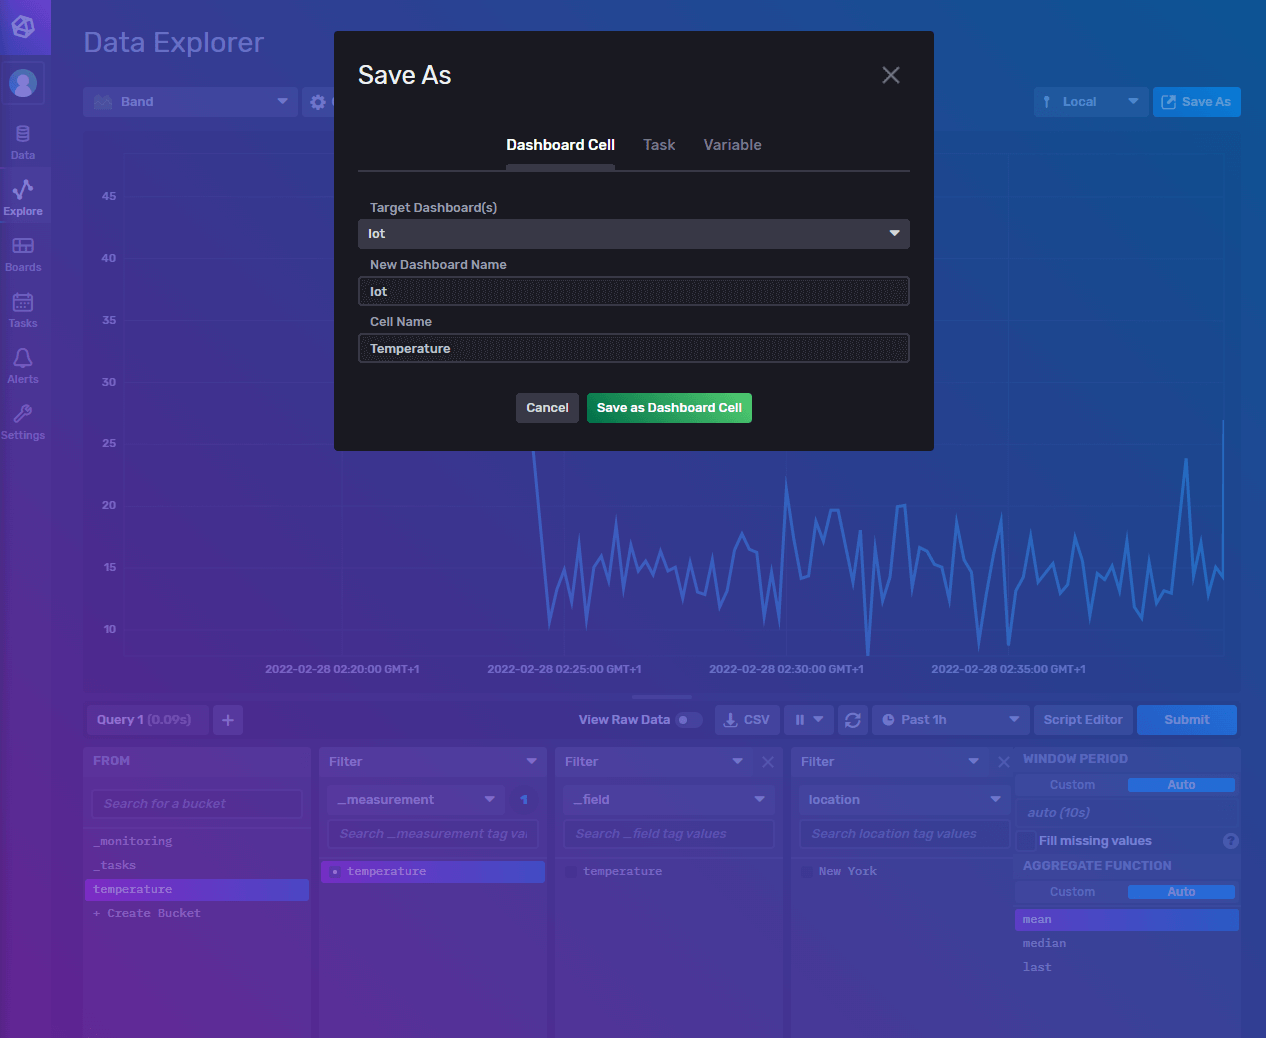Switch to the Variable tab
The height and width of the screenshot is (1038, 1266).
732,144
